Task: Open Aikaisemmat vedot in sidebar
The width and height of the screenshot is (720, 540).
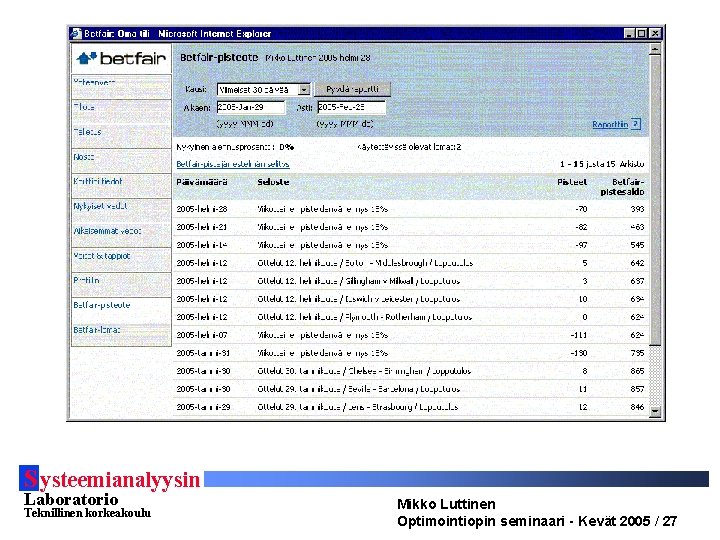Action: (x=121, y=235)
